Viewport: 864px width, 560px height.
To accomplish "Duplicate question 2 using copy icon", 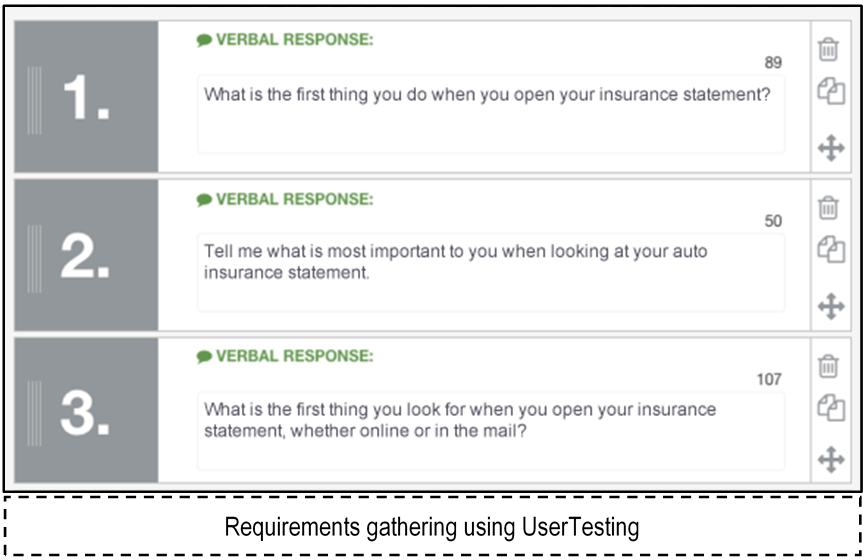I will point(831,249).
